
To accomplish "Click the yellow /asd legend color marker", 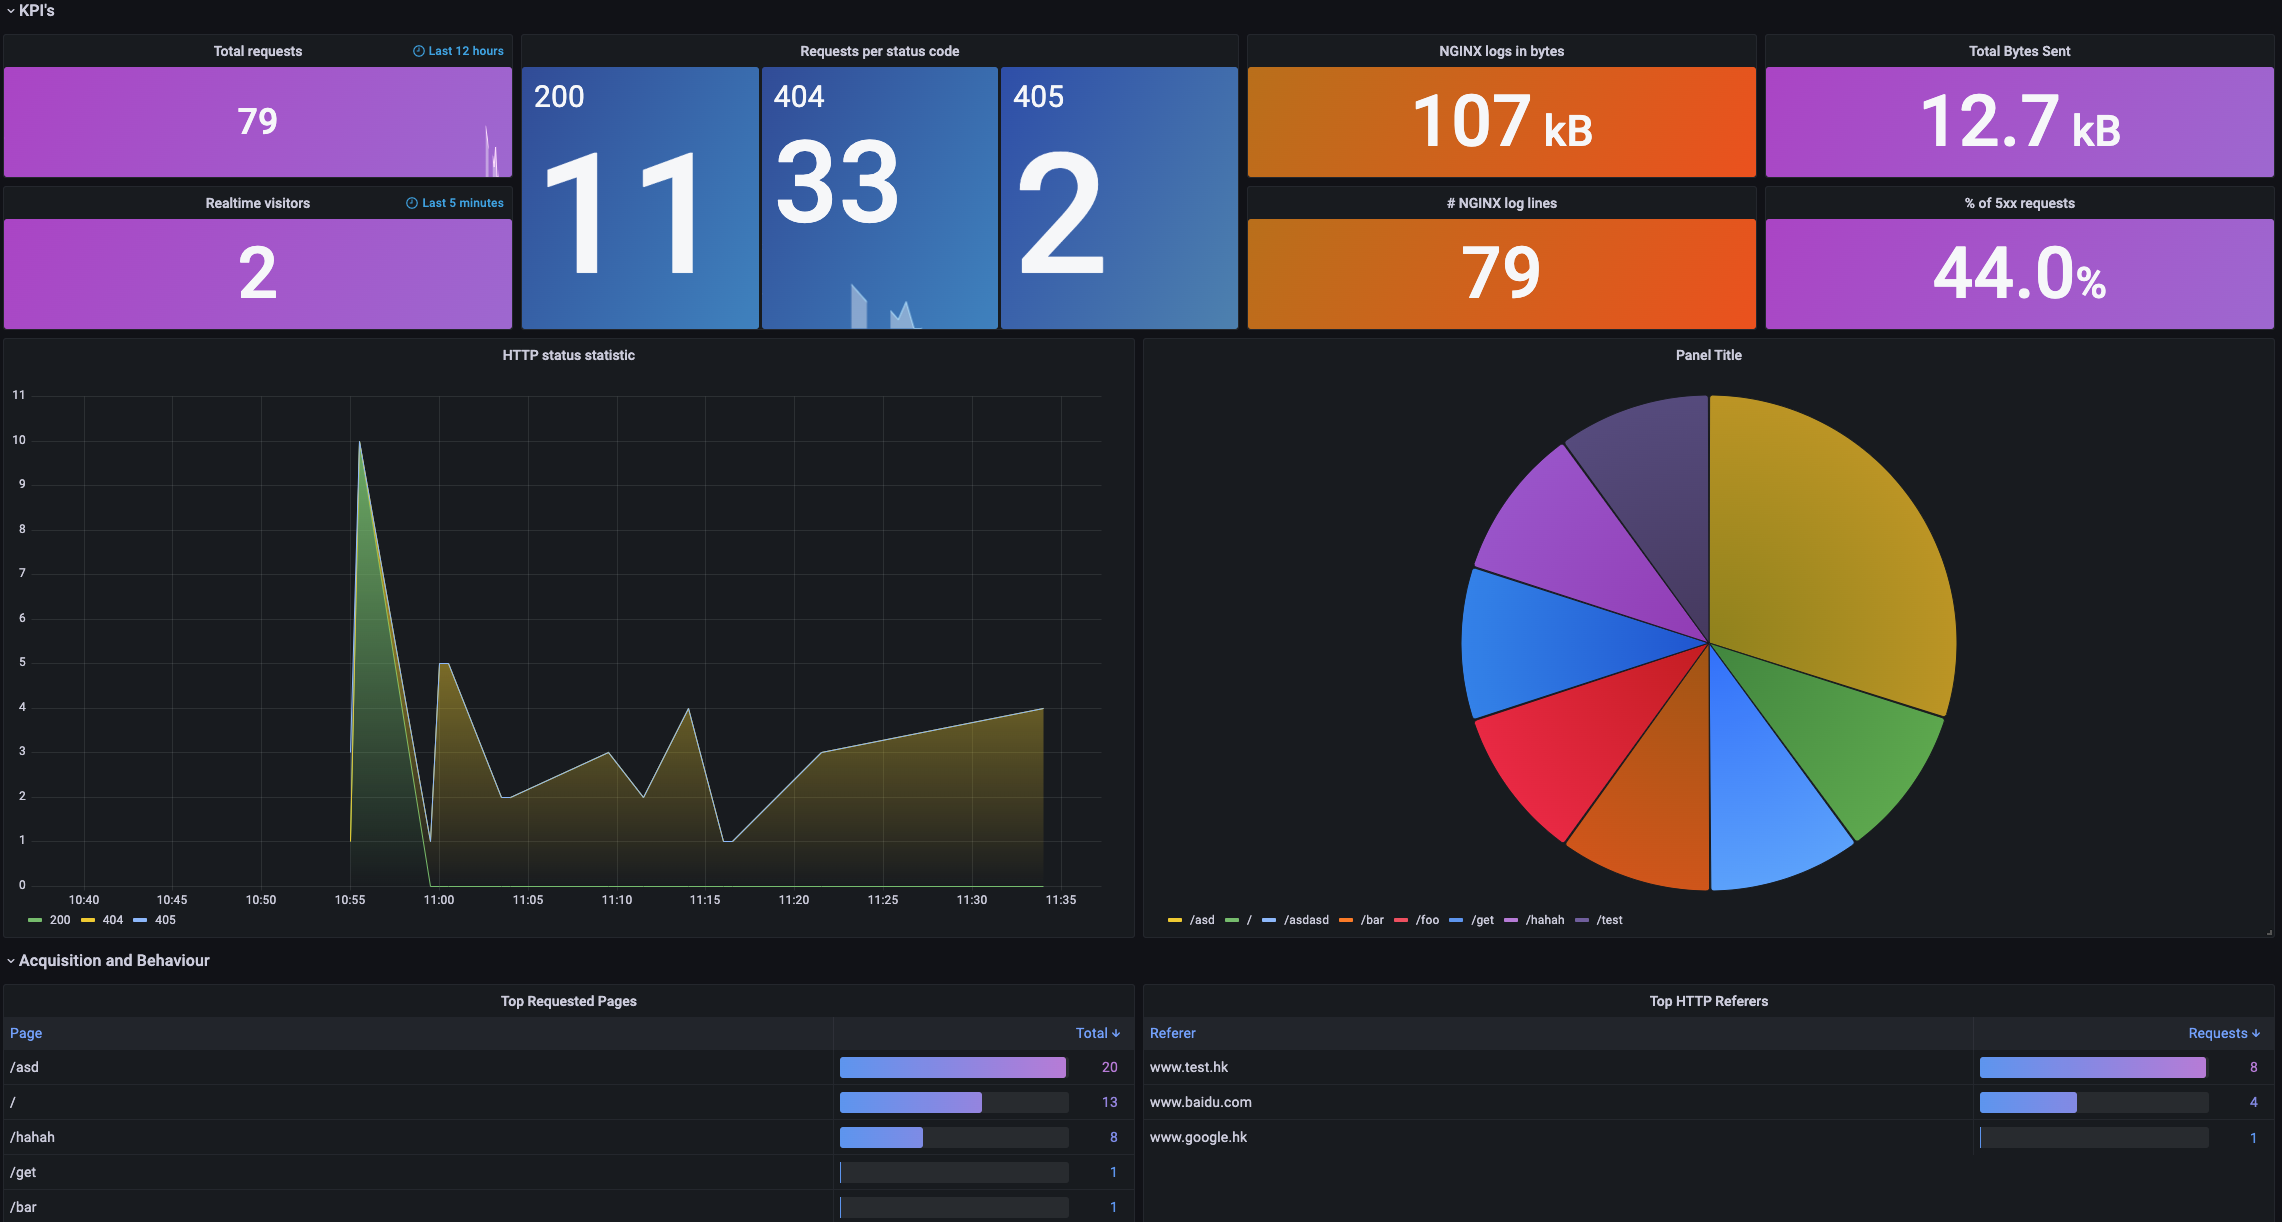I will (x=1175, y=920).
